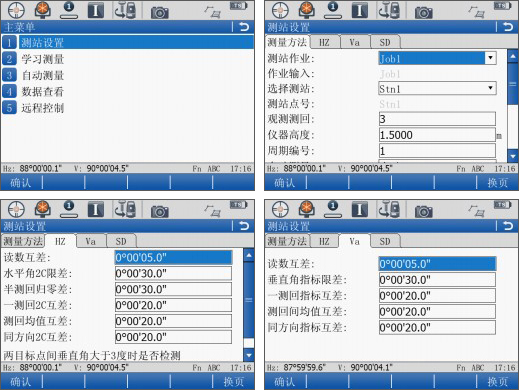The image size is (519, 390).
Task: Click the battery icon on the 主菜单 screen
Action: (238, 6)
